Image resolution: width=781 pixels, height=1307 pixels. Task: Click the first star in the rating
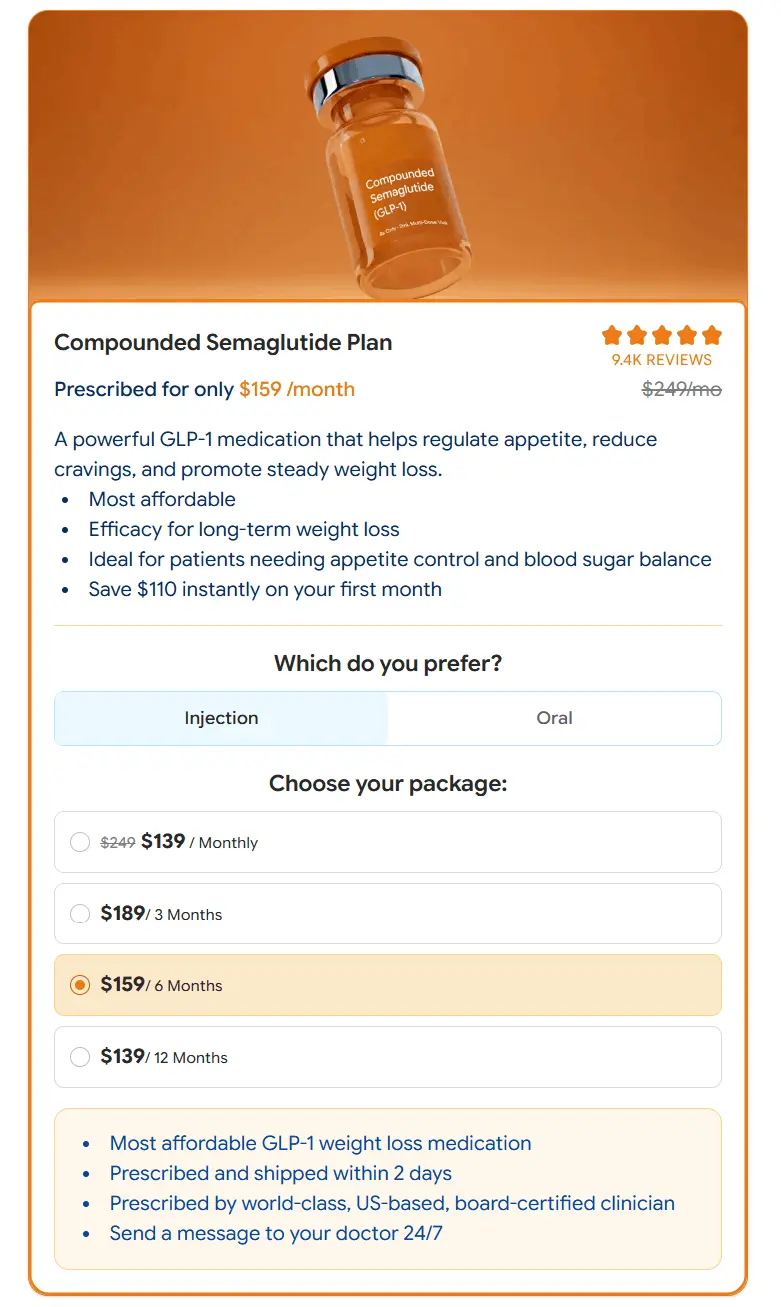click(612, 335)
